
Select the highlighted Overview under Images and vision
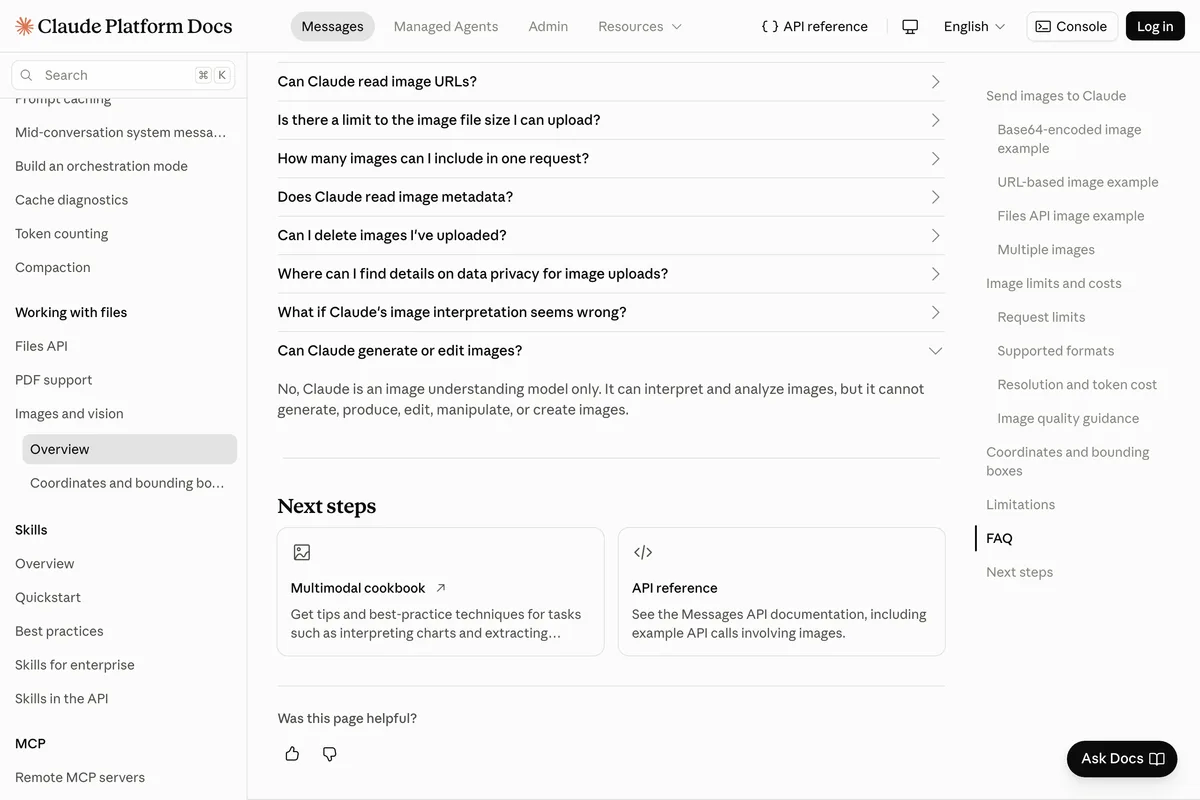point(129,449)
